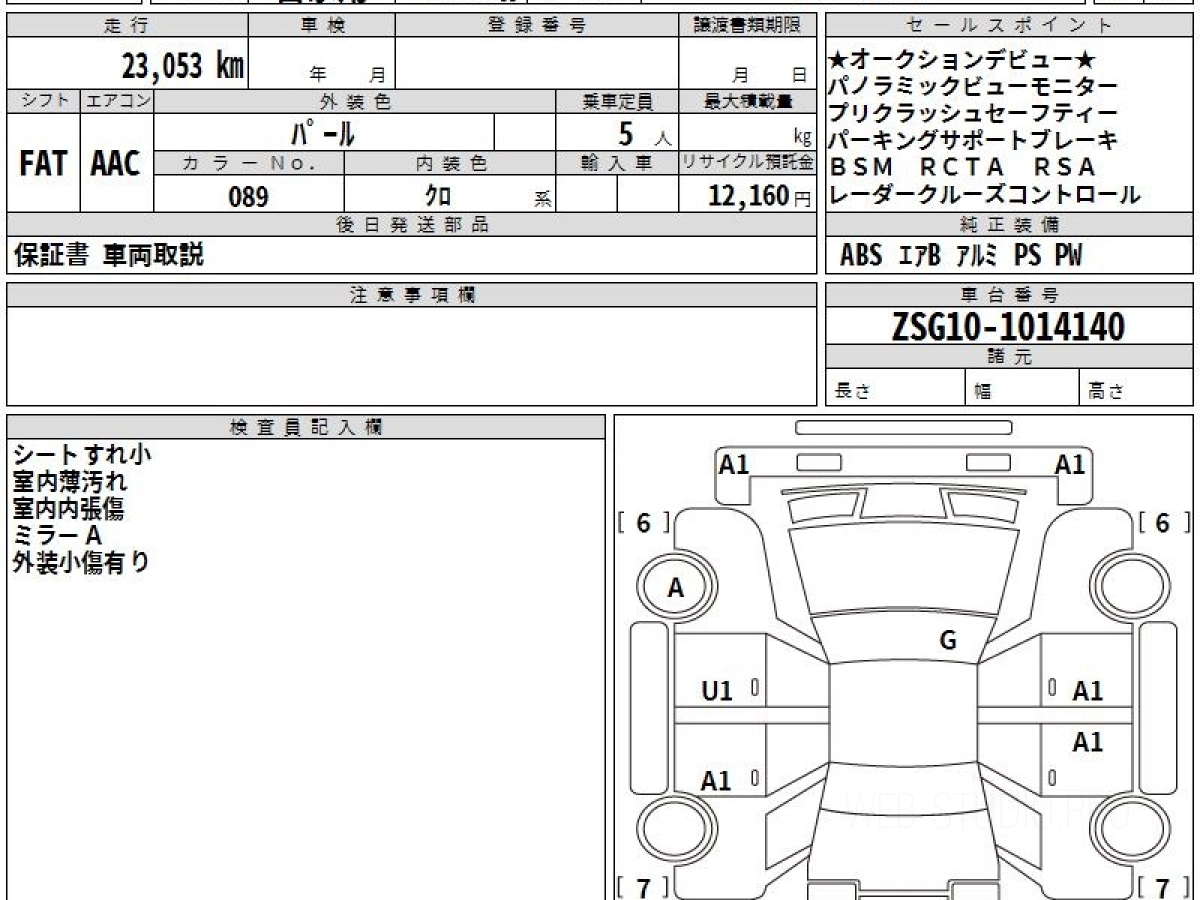Click the FAT shift type cell
The height and width of the screenshot is (900, 1200).
43,163
